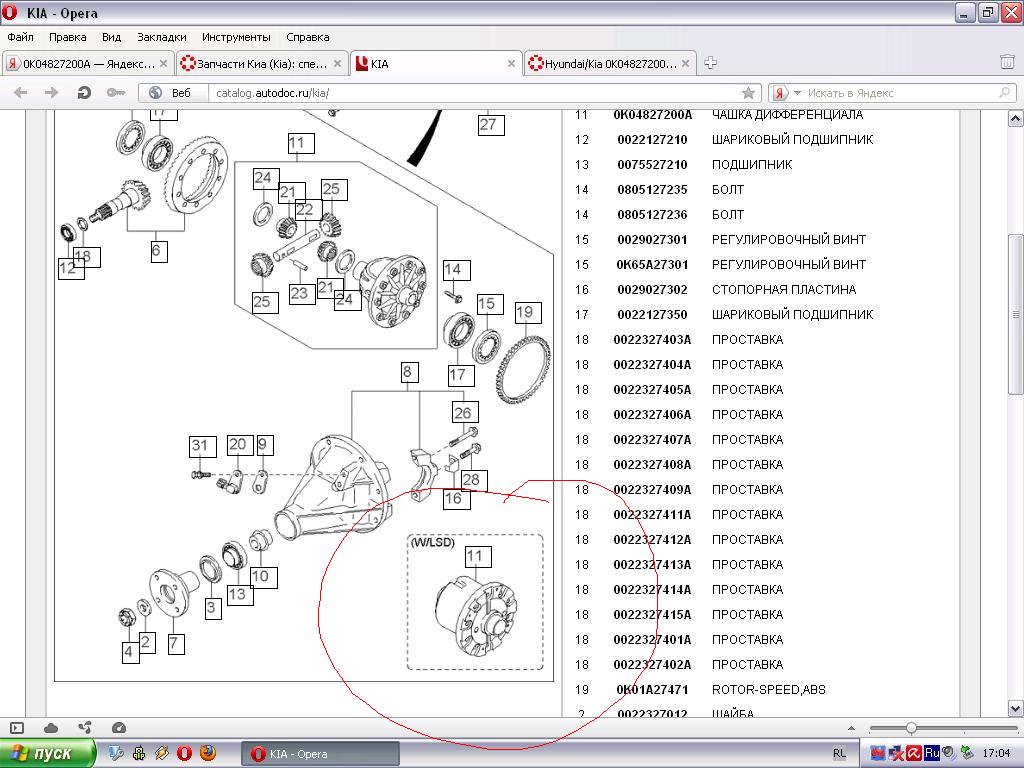Open the Закладки menu
This screenshot has width=1024, height=768.
click(x=161, y=37)
